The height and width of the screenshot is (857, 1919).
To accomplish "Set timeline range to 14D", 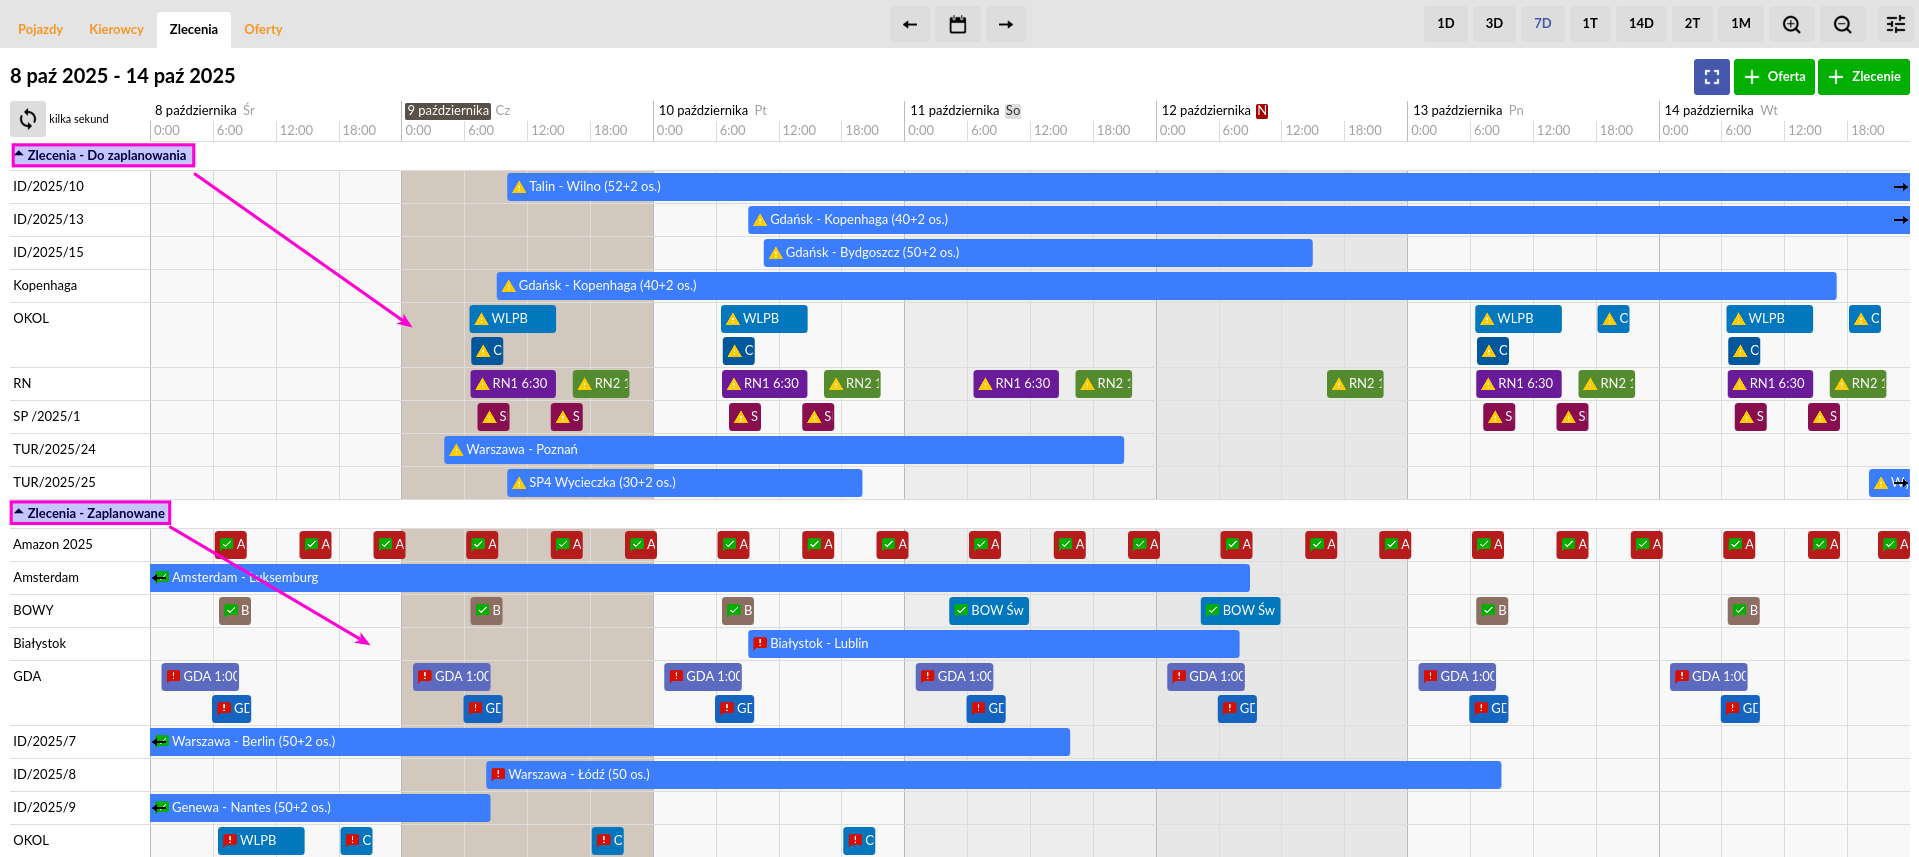I will point(1640,24).
